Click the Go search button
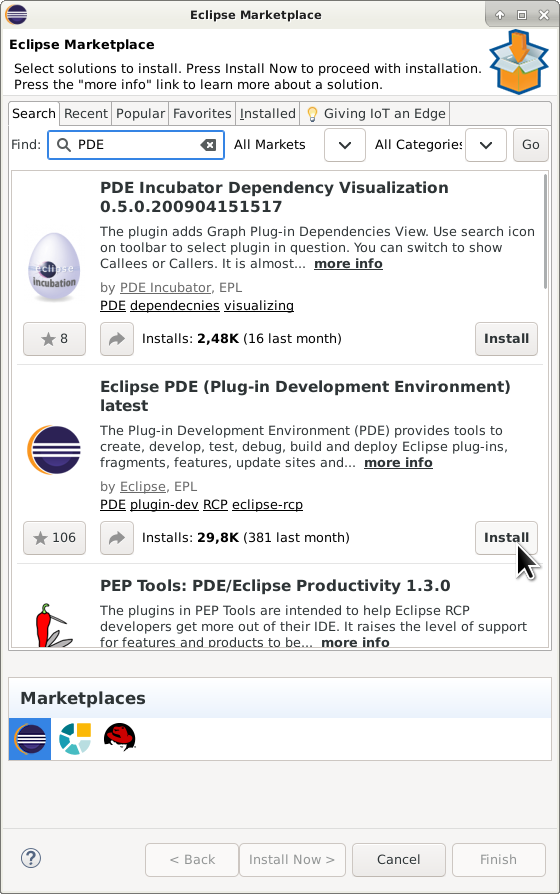This screenshot has height=894, width=560. tap(530, 145)
